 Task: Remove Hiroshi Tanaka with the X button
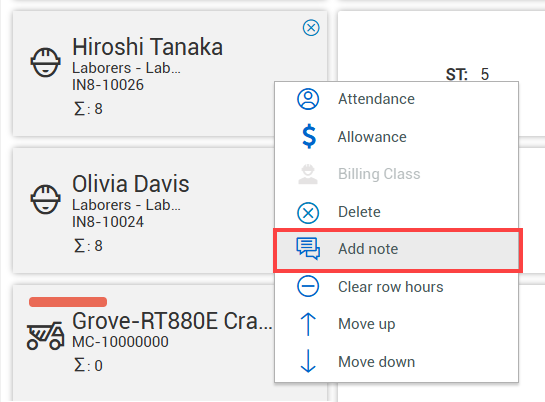(x=311, y=27)
